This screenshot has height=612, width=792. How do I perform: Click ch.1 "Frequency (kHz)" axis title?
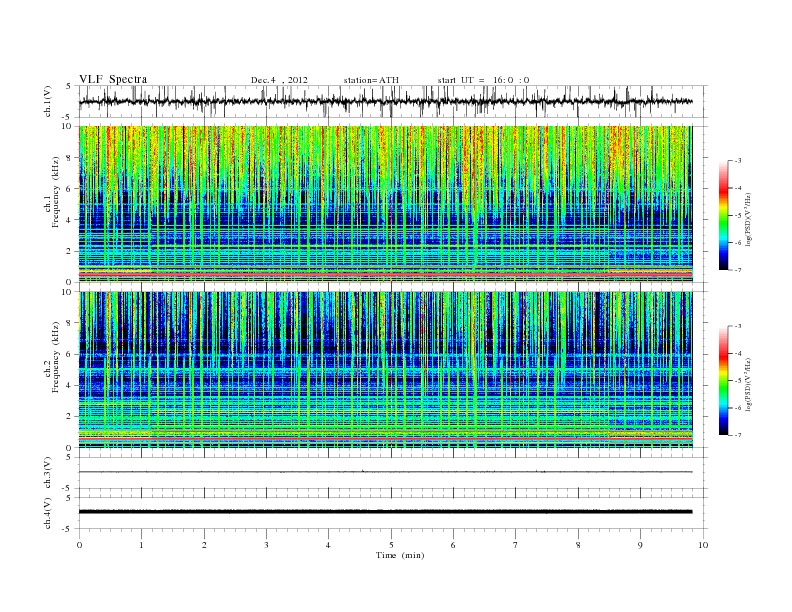click(56, 192)
